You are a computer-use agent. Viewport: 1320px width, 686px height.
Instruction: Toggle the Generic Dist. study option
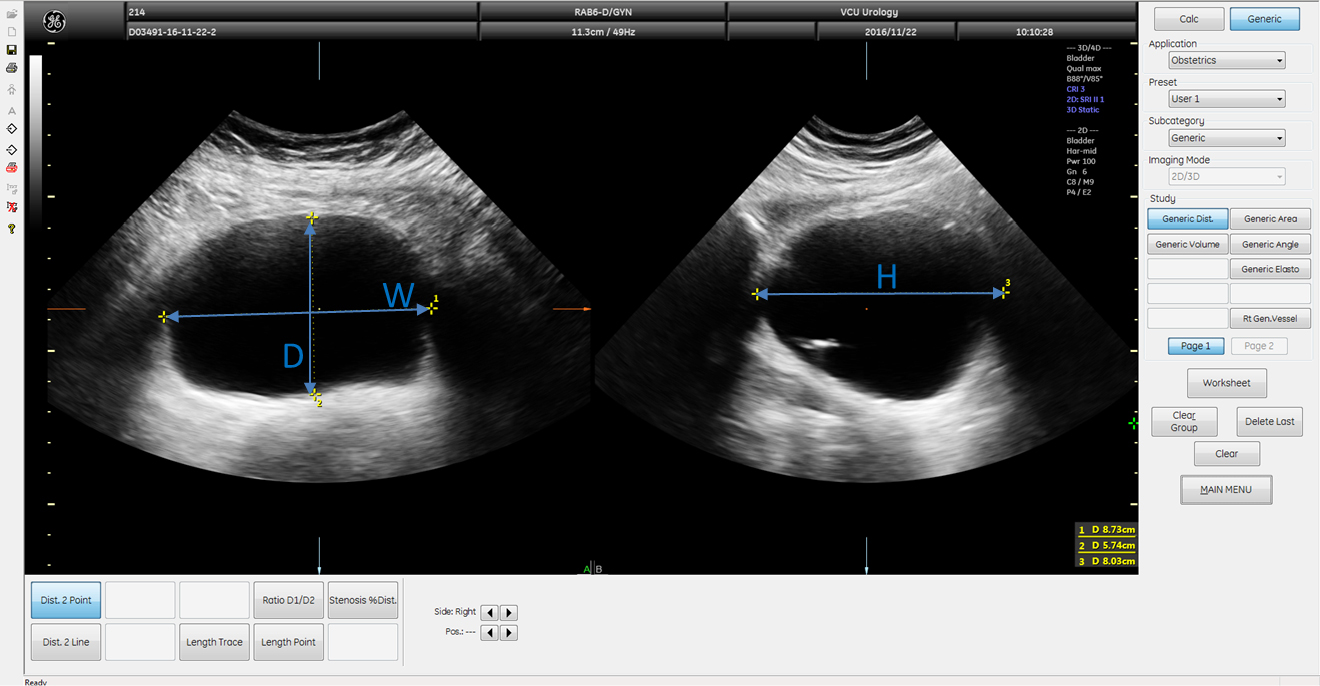[x=1187, y=219]
